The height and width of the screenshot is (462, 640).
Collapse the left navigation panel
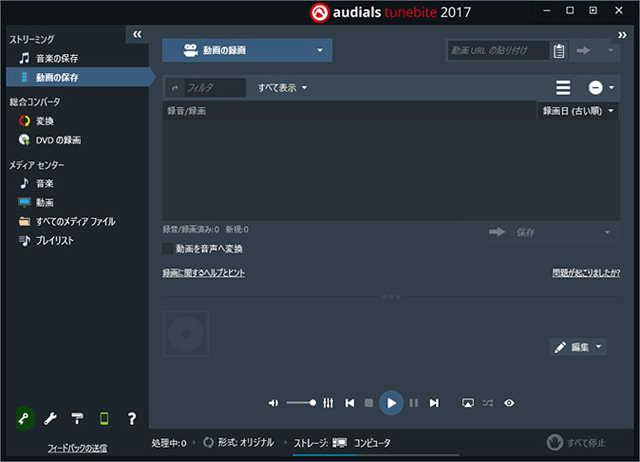tap(137, 34)
